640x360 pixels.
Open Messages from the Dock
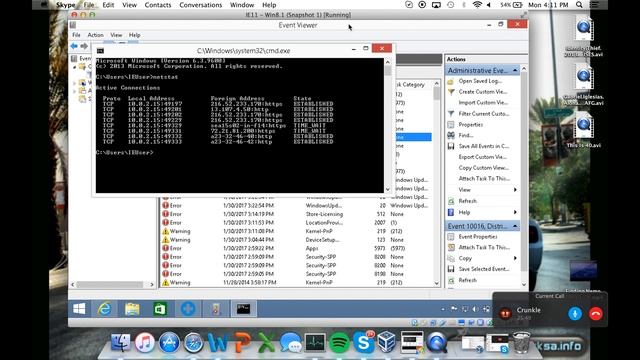coord(290,342)
